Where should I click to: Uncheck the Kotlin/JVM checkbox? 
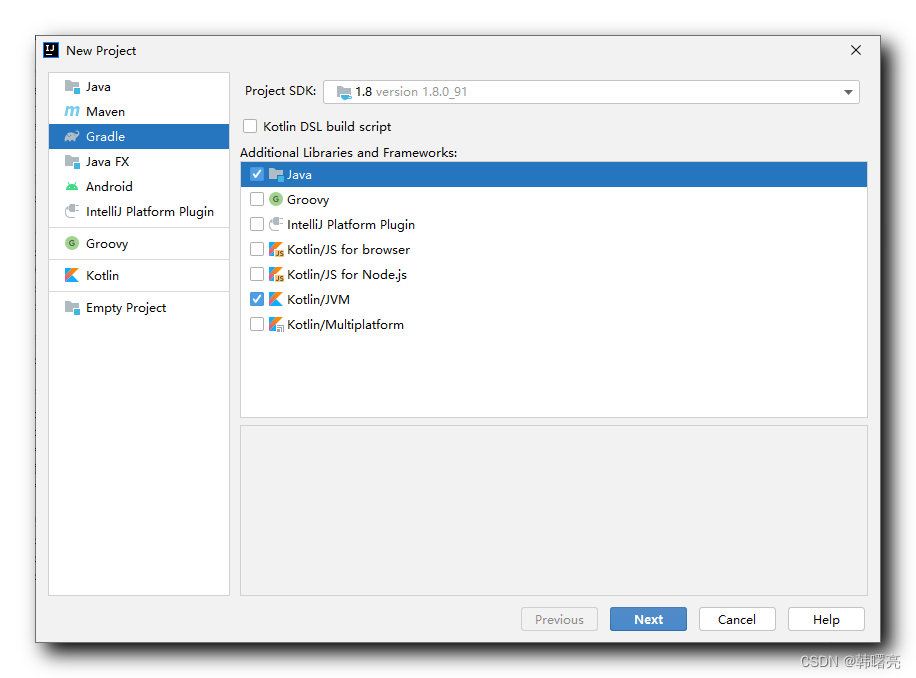256,299
